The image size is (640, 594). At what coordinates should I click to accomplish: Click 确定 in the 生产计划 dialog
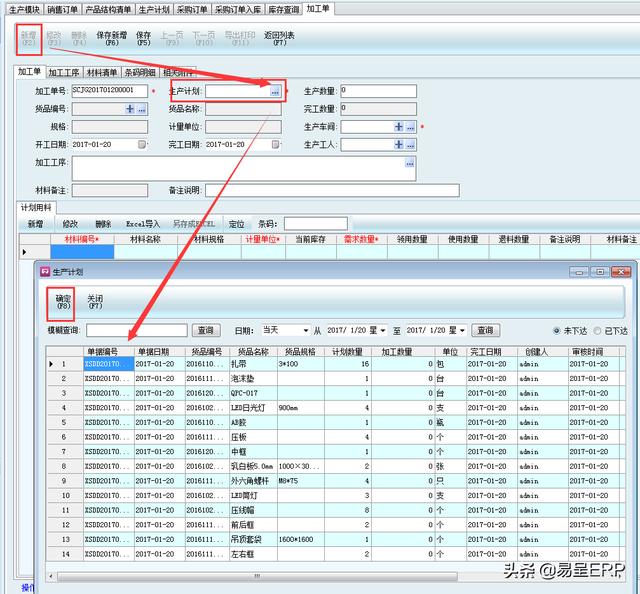(63, 302)
